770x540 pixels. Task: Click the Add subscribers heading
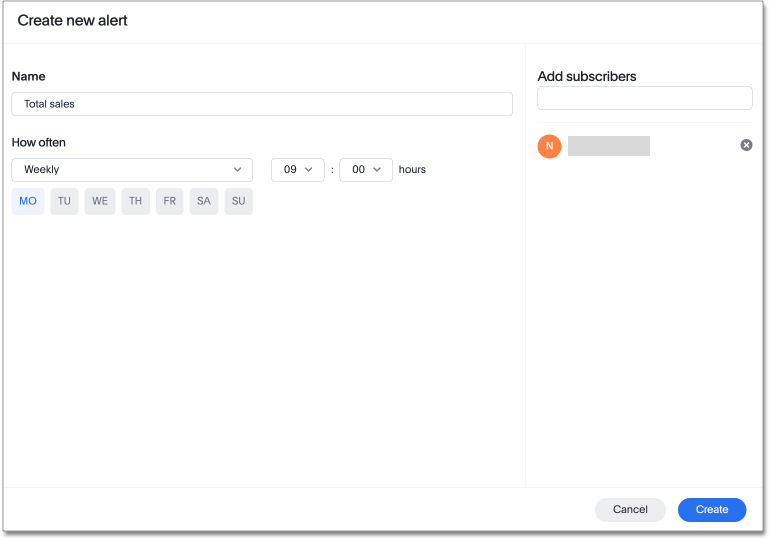pyautogui.click(x=587, y=76)
